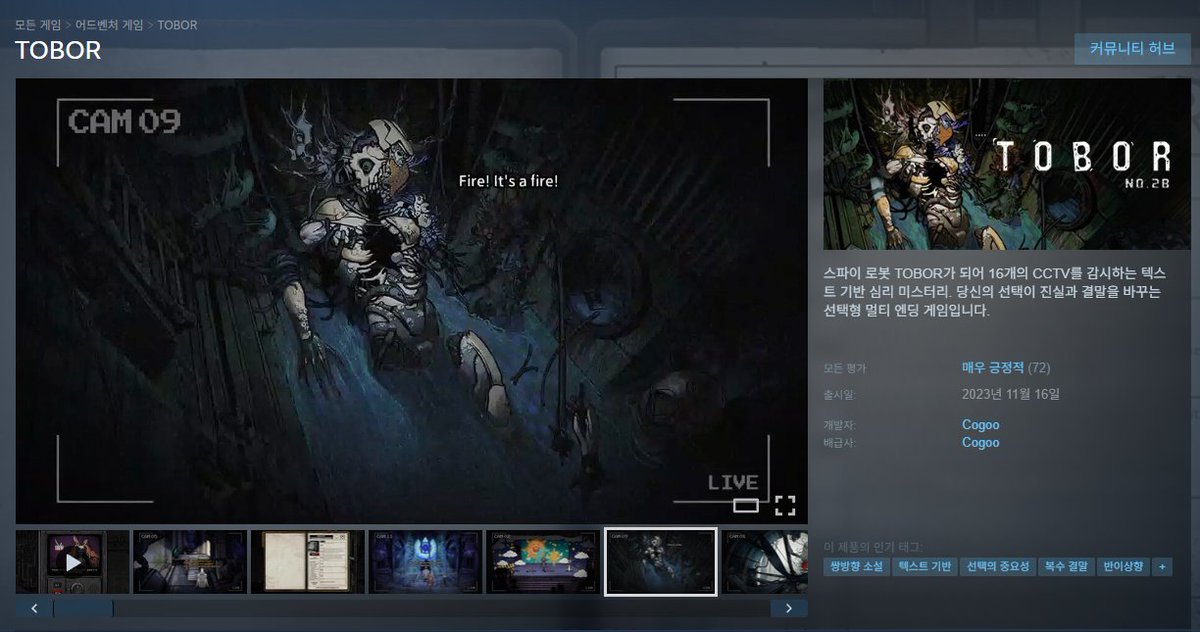The width and height of the screenshot is (1200, 632).
Task: Click the TOBOR breadcrumb link
Action: (177, 25)
